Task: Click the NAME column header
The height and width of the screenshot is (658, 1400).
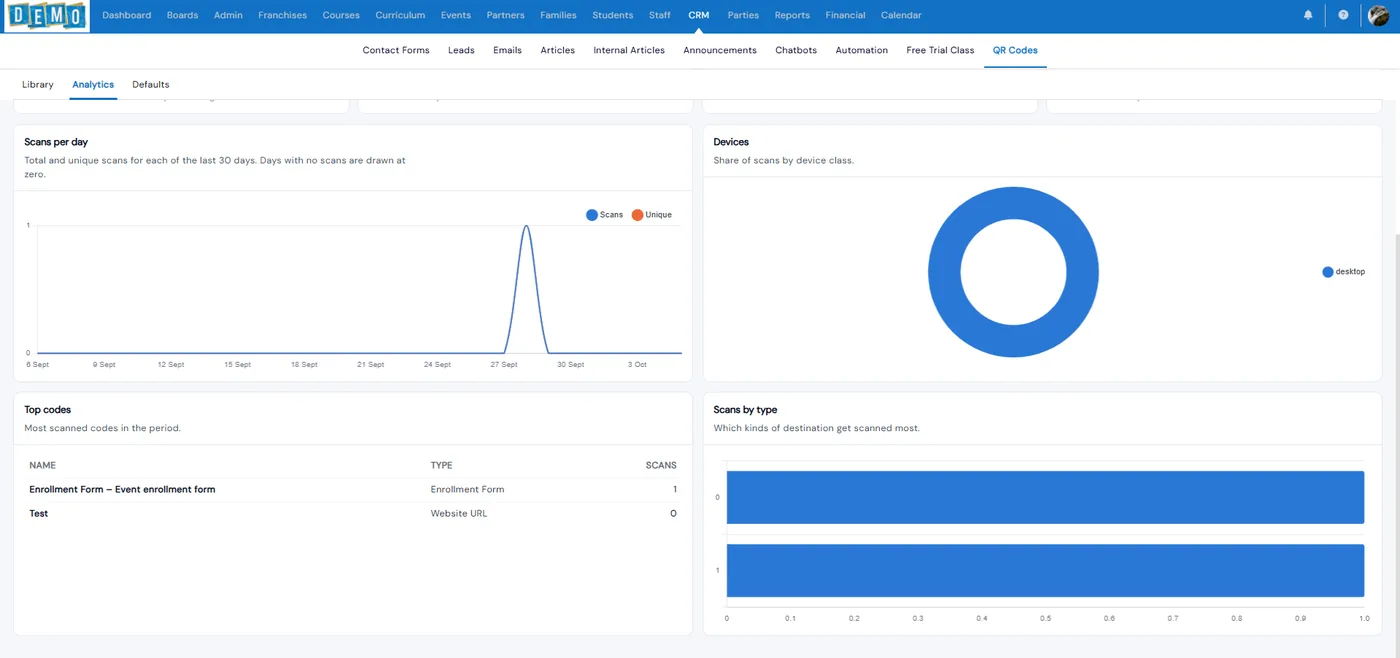Action: point(42,465)
